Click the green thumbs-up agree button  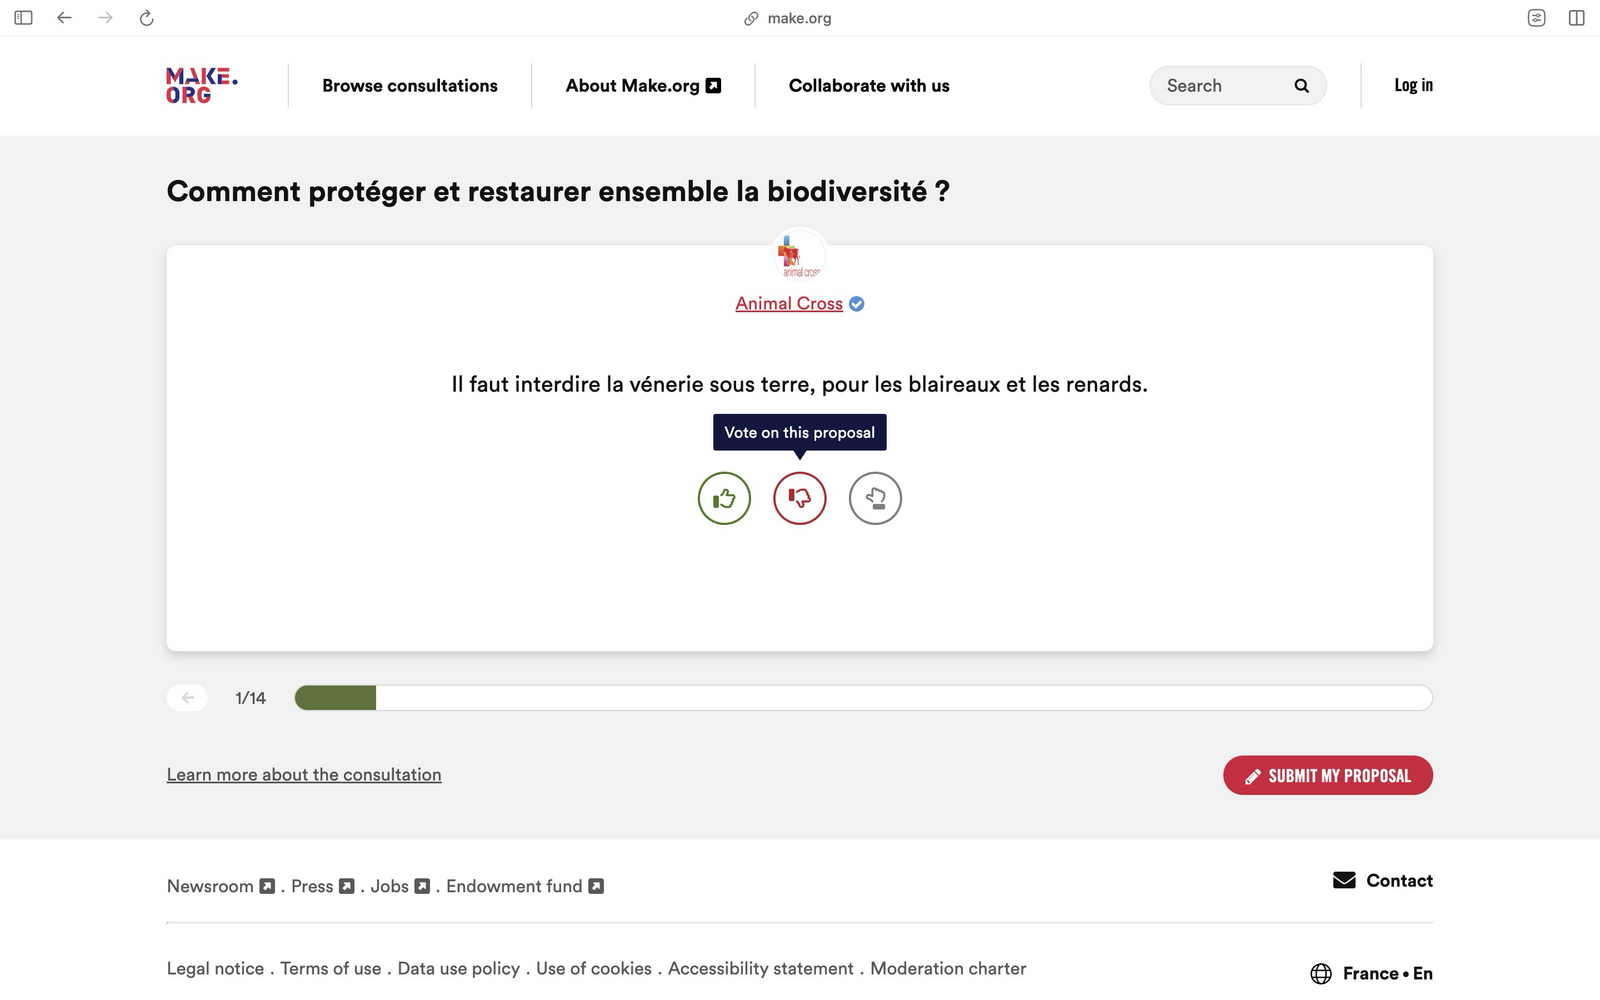click(724, 498)
